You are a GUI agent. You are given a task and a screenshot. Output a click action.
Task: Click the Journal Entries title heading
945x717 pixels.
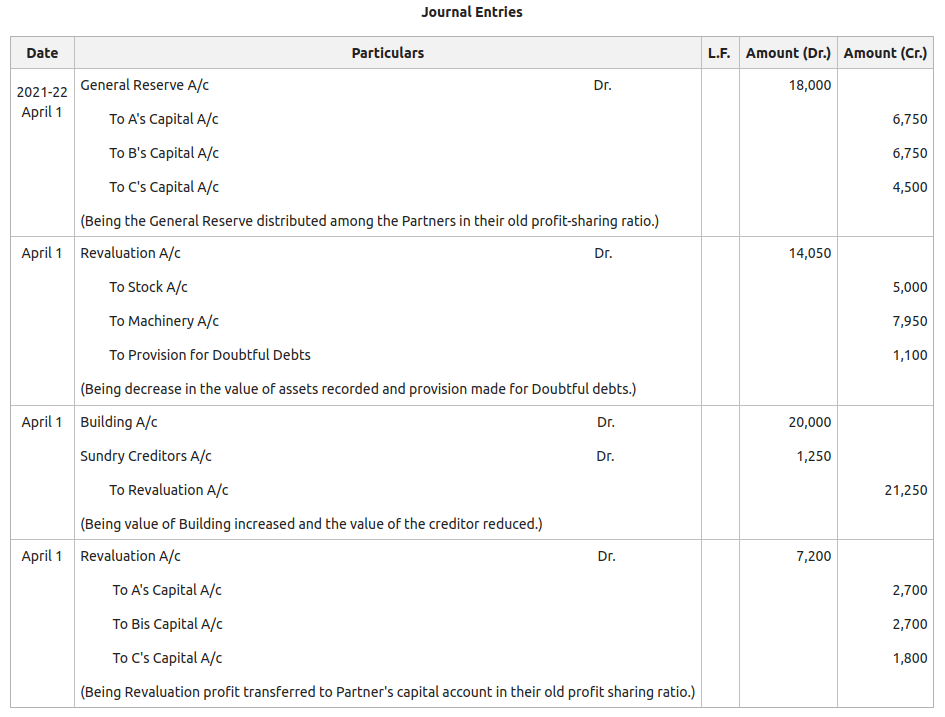[472, 12]
